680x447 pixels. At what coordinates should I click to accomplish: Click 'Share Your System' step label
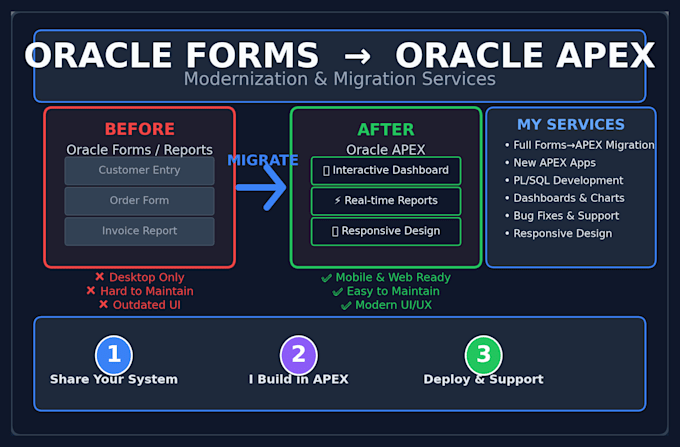[x=114, y=379]
